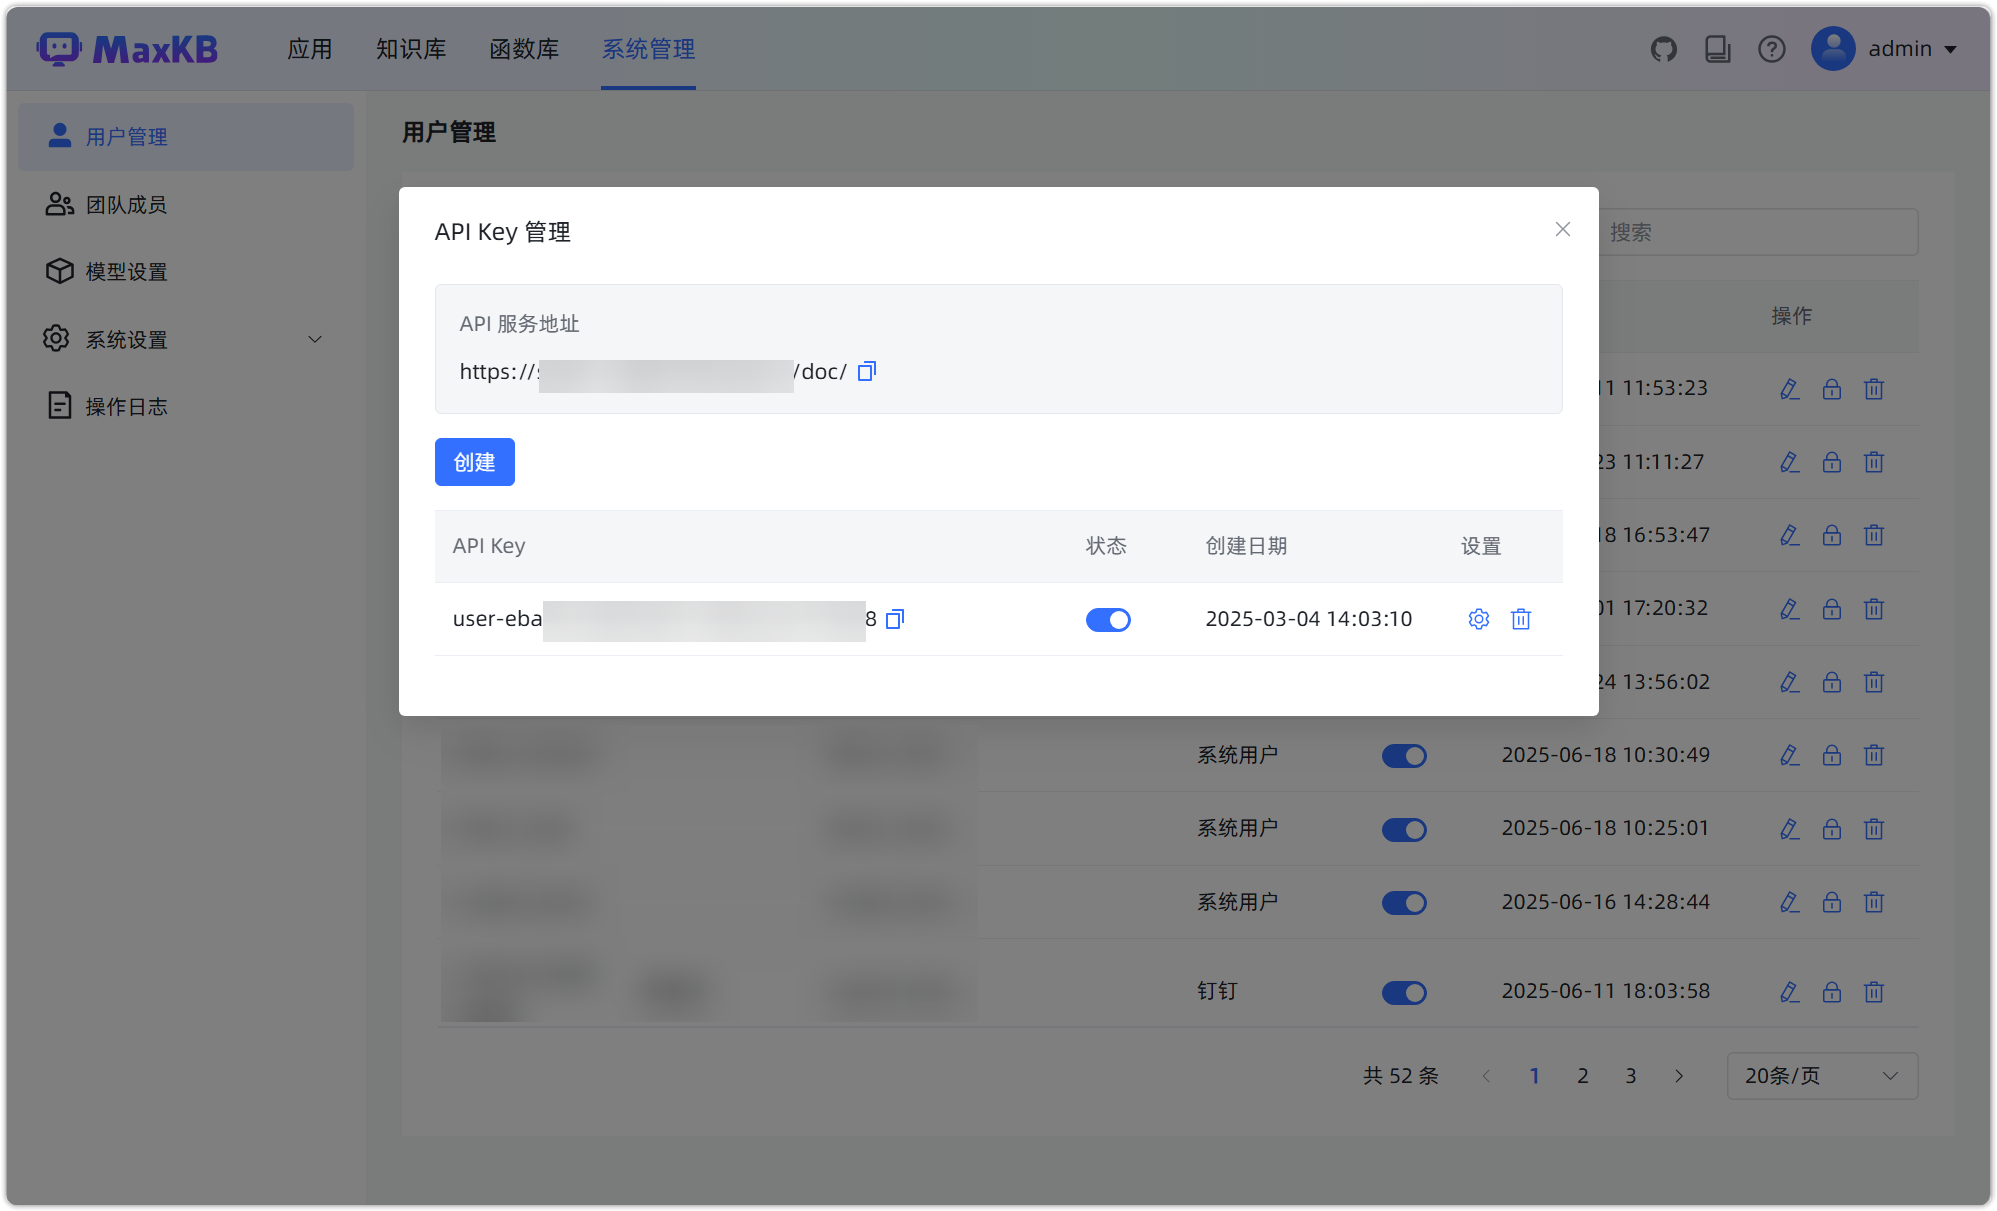Copy the user-eba API key
The image size is (1997, 1211).
(895, 619)
